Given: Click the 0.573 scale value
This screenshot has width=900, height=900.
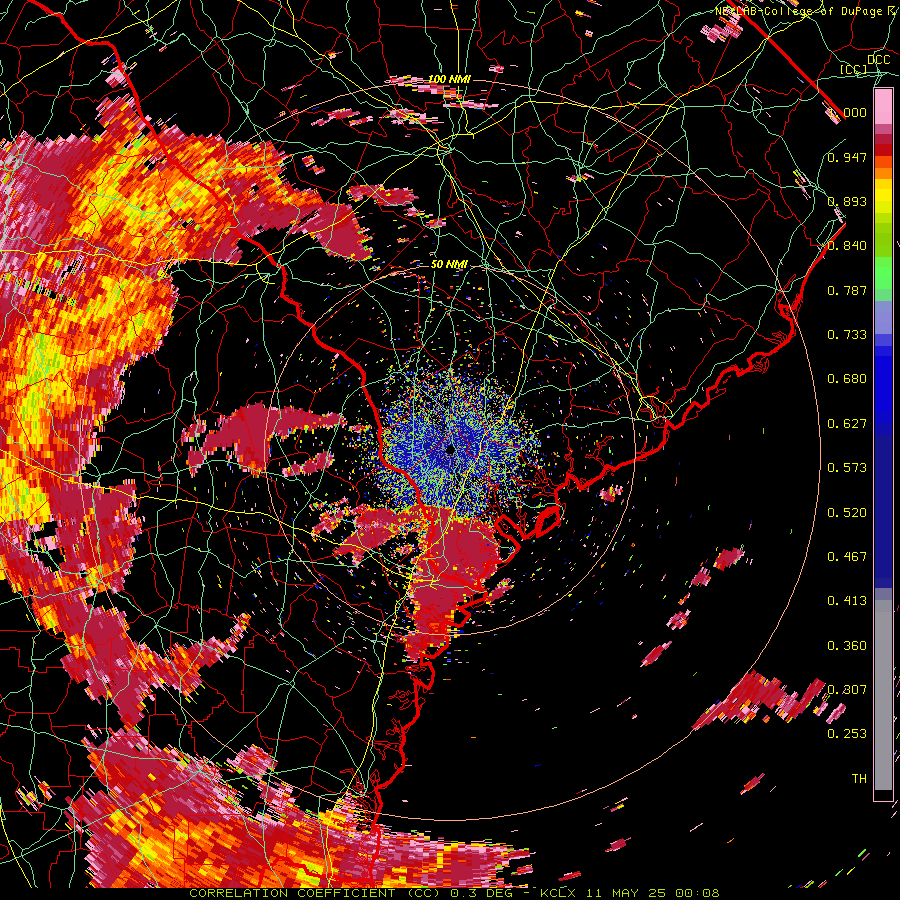Looking at the screenshot, I should point(847,468).
